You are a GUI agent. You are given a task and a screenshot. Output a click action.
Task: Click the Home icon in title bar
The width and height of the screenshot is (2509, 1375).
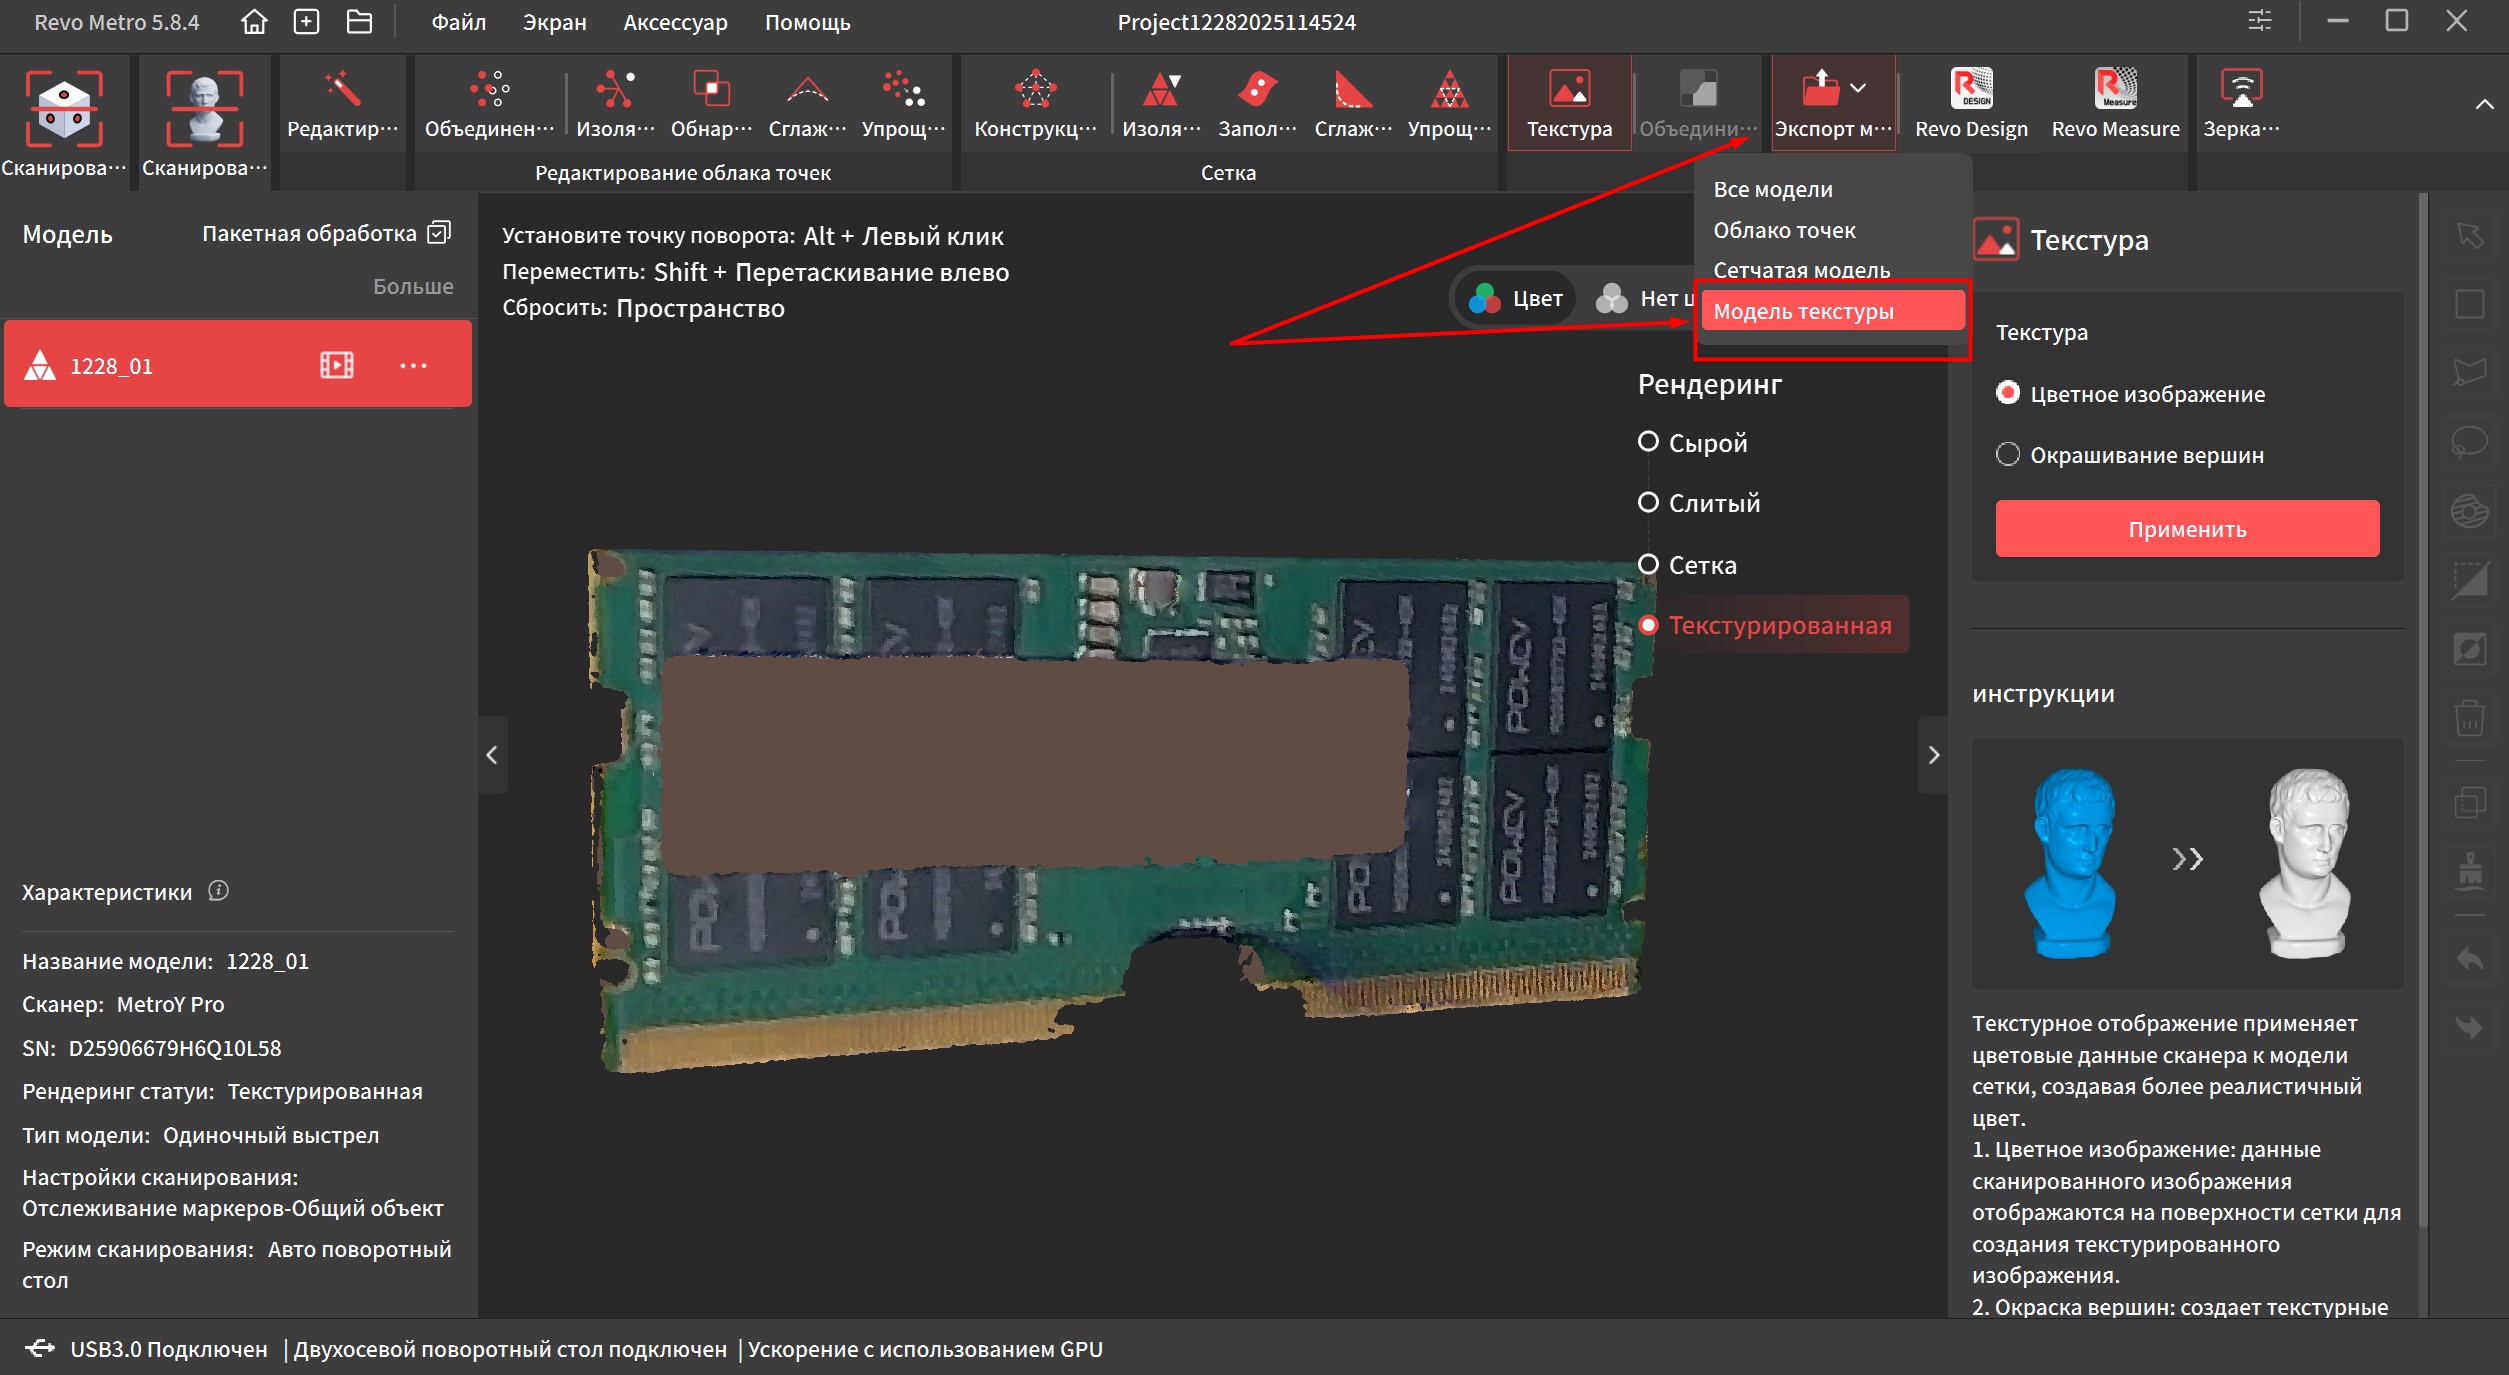tap(254, 22)
